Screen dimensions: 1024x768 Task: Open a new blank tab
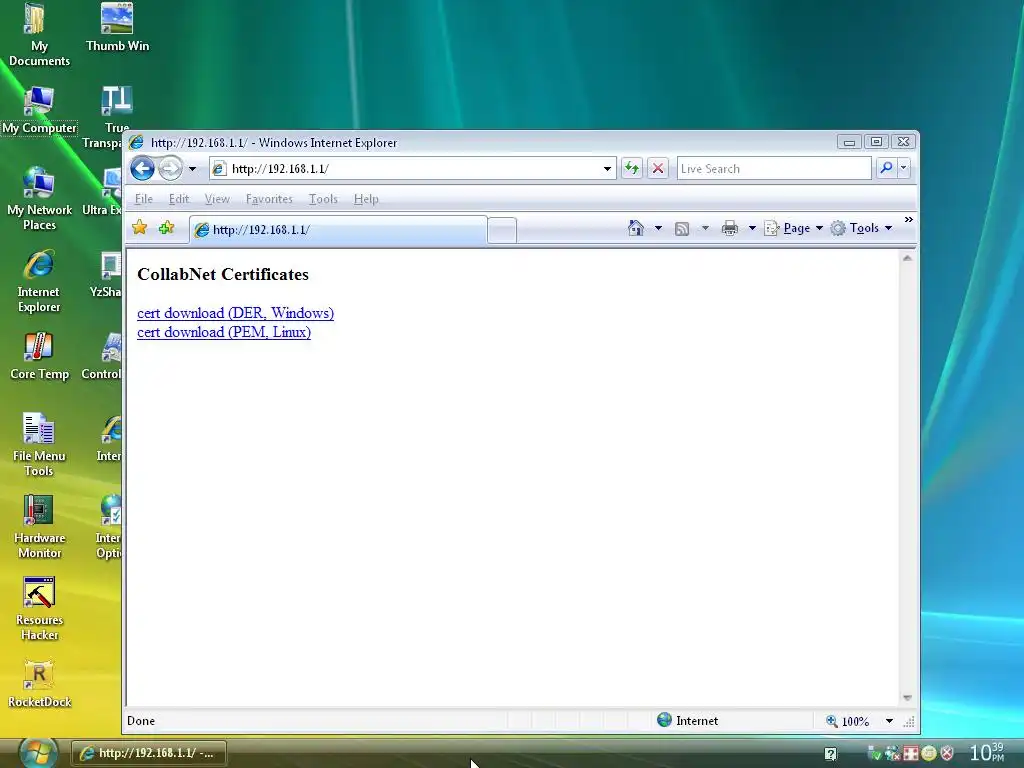tap(502, 231)
